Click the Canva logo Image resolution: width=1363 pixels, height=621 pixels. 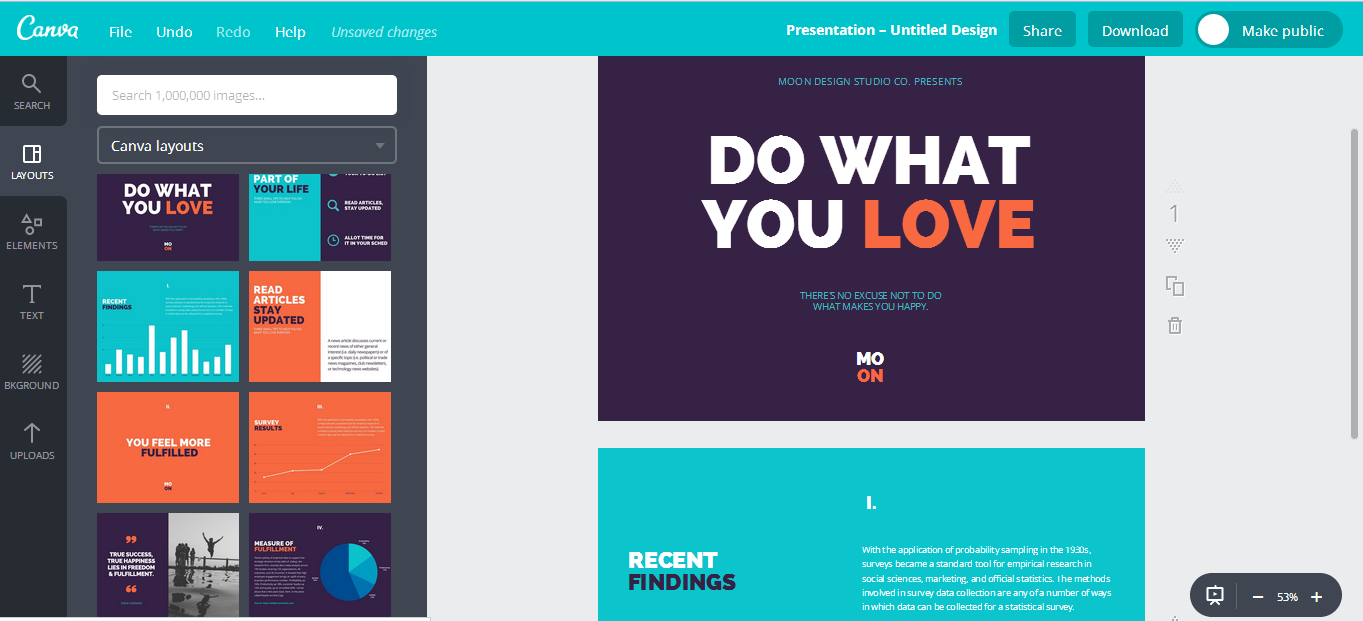point(47,29)
